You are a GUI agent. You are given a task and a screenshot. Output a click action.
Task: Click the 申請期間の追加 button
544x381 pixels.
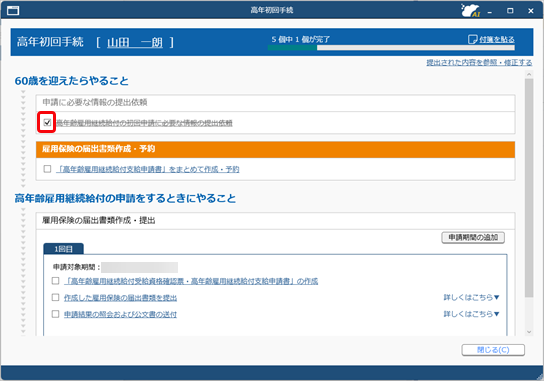coord(473,237)
